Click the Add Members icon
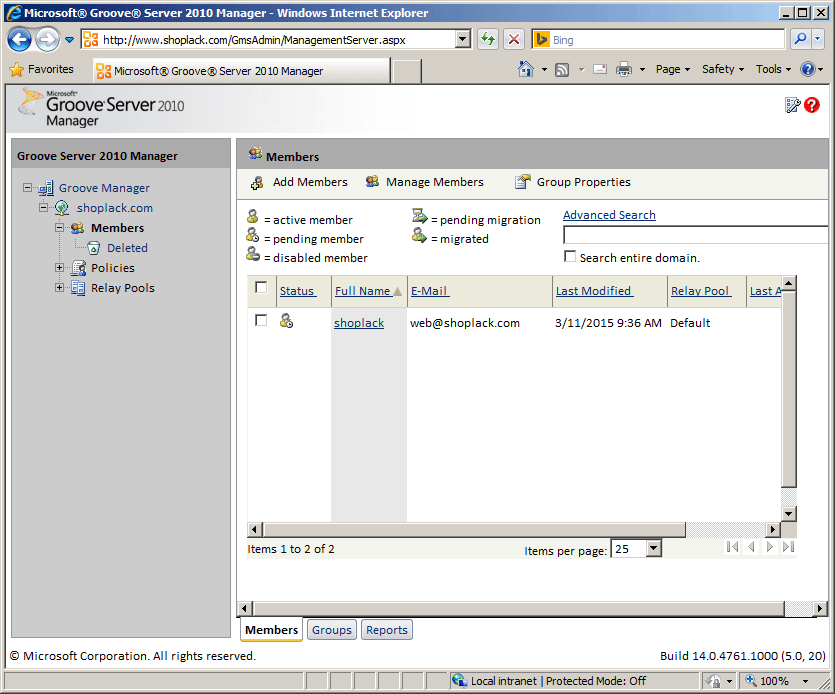 (257, 183)
